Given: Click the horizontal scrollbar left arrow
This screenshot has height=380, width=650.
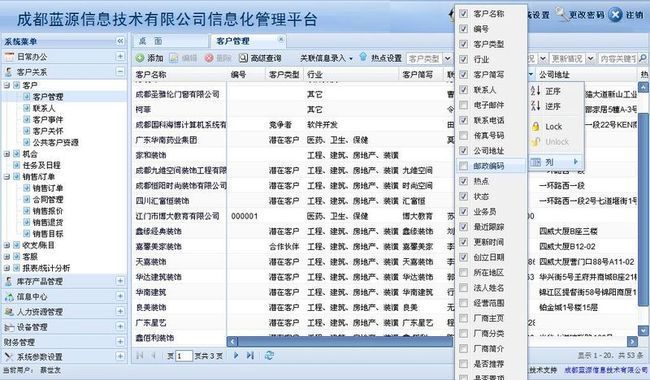Looking at the screenshot, I should click(232, 342).
